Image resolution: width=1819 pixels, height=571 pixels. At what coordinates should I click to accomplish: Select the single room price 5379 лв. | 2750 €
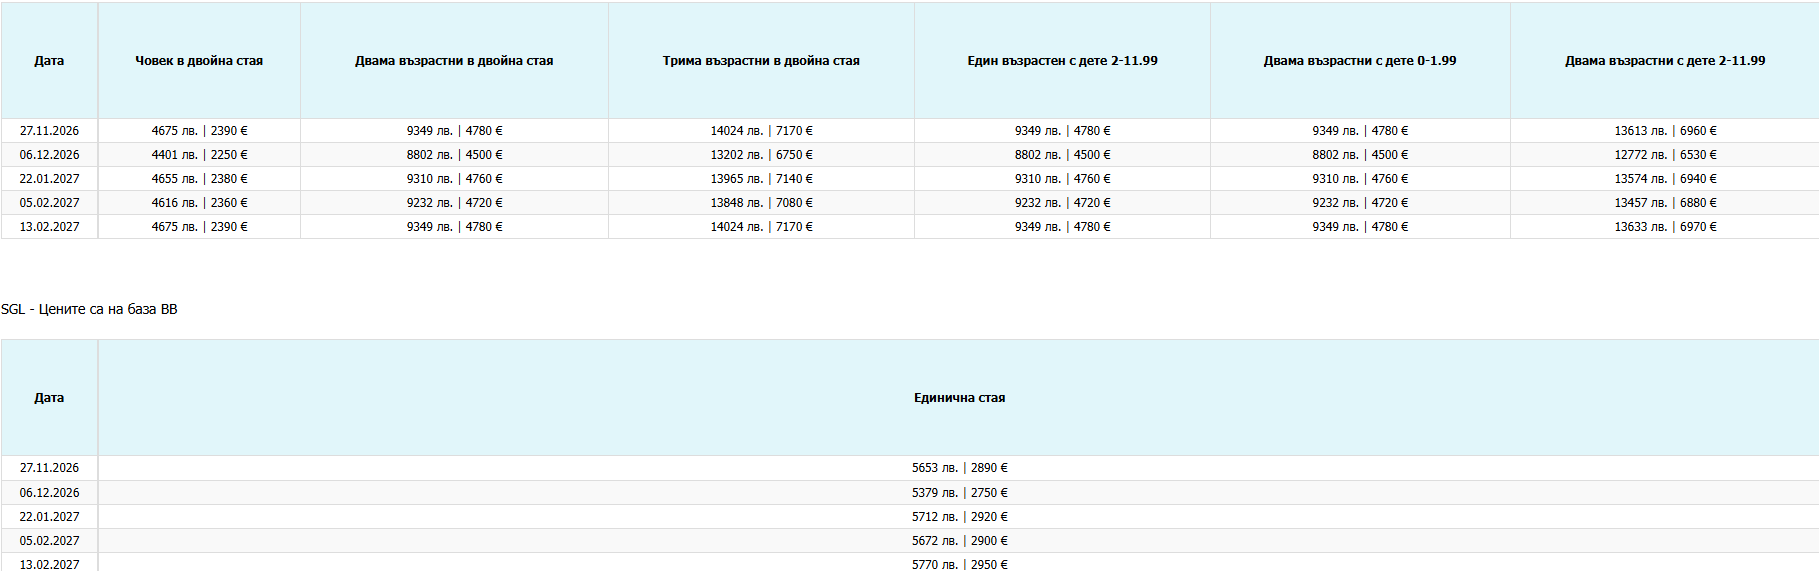(959, 493)
